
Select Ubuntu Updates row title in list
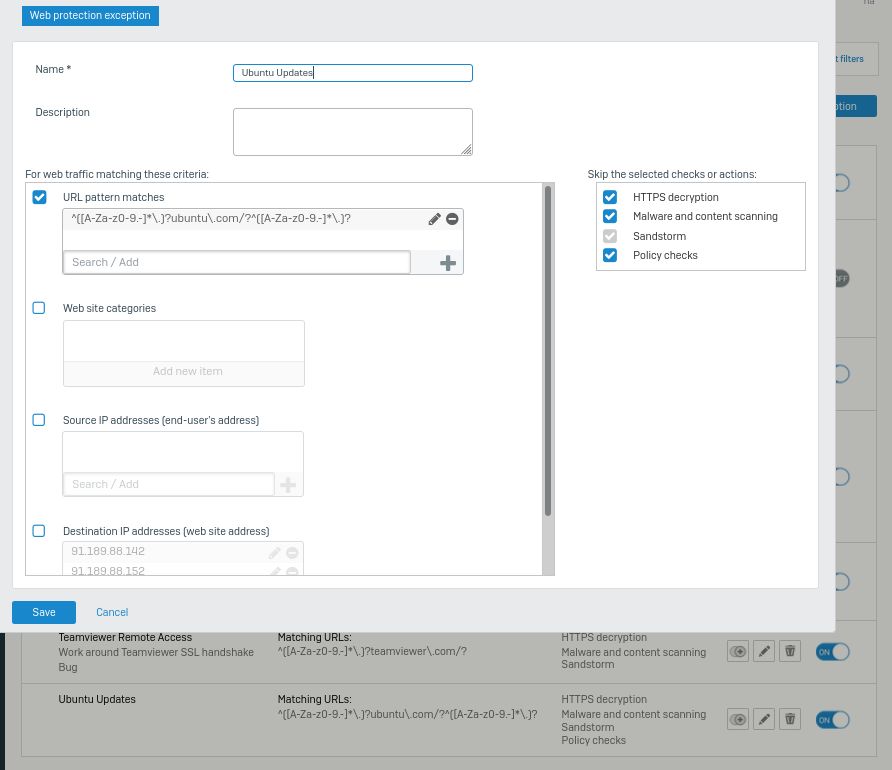coord(97,699)
